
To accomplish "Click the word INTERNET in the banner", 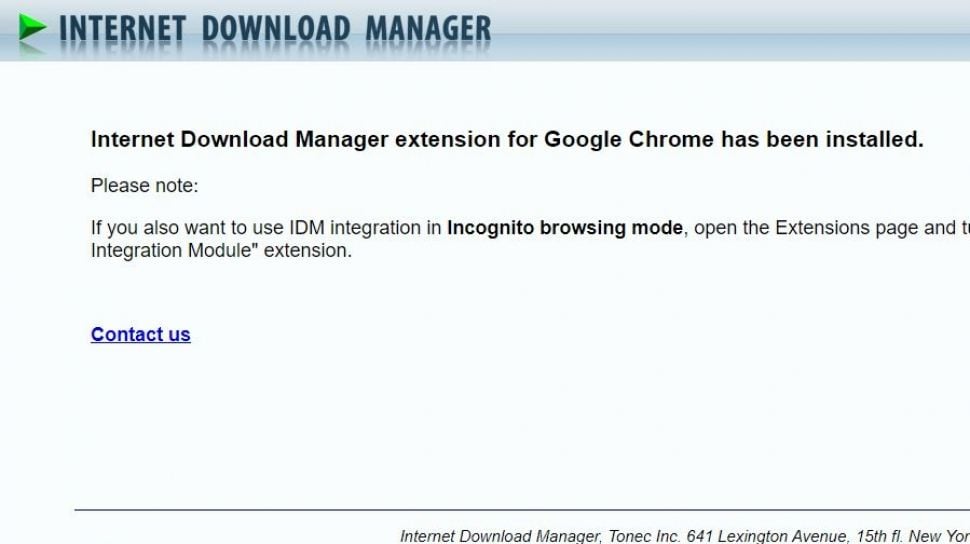I will [x=122, y=29].
